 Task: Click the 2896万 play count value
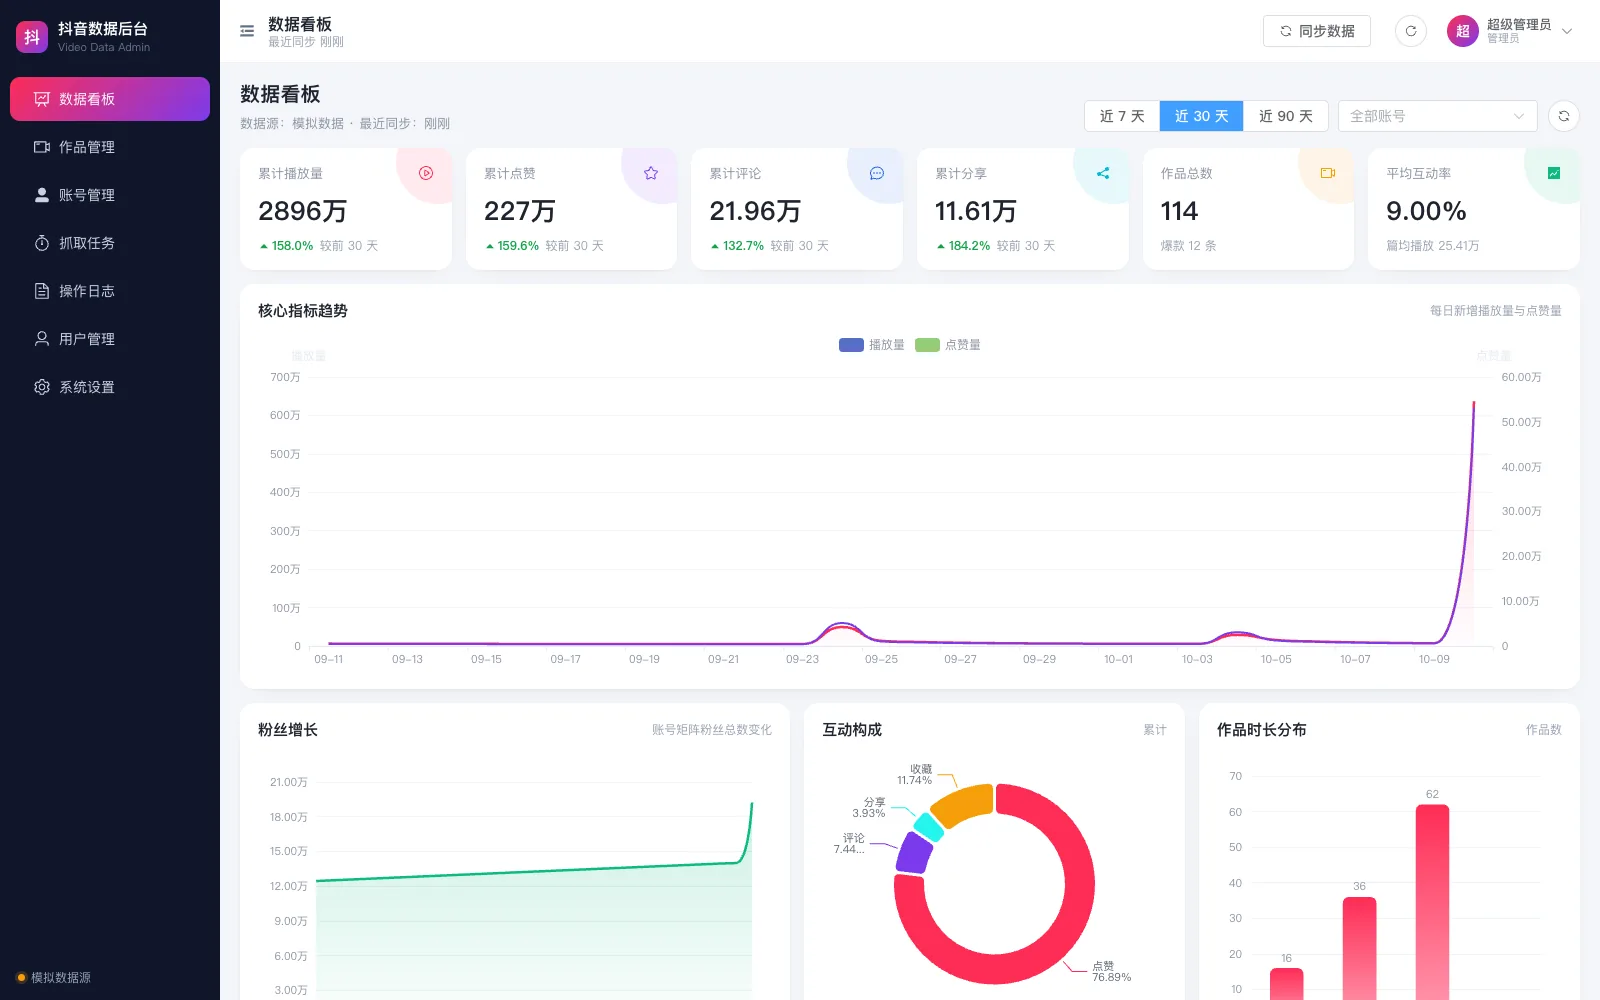click(x=302, y=211)
